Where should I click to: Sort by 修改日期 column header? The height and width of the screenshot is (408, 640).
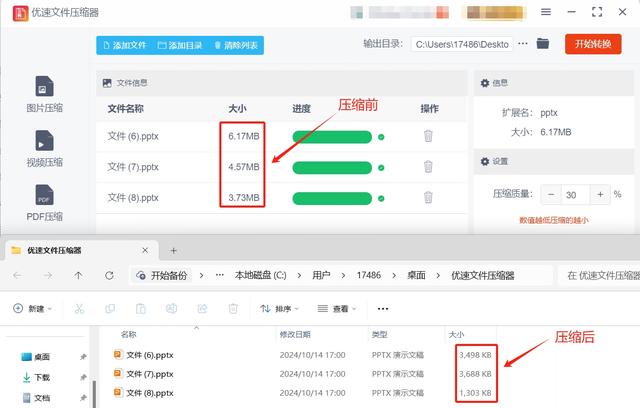pyautogui.click(x=295, y=335)
